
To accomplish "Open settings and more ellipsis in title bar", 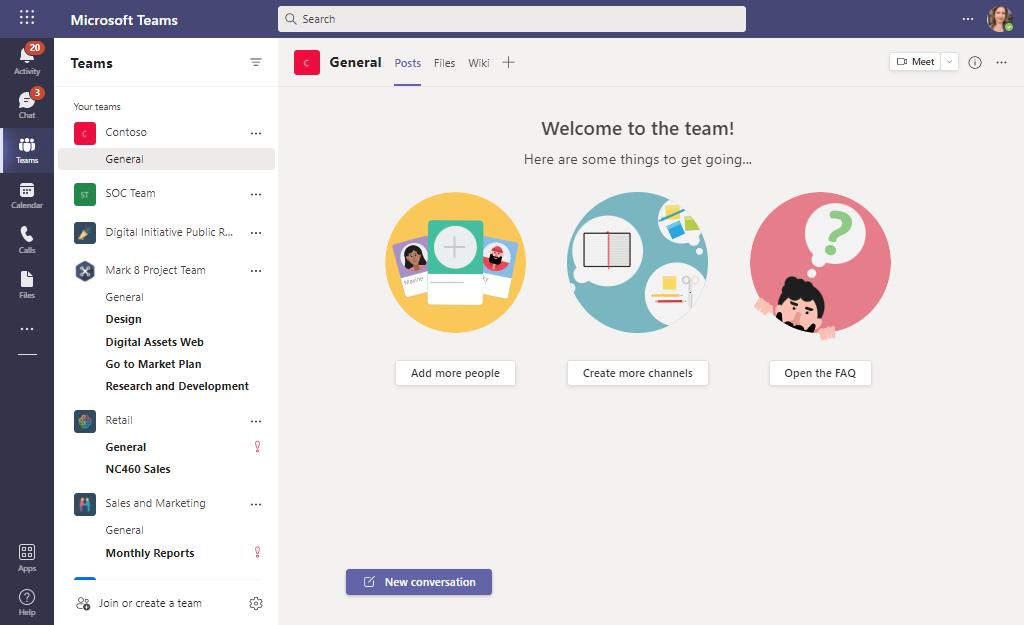I will [x=968, y=19].
